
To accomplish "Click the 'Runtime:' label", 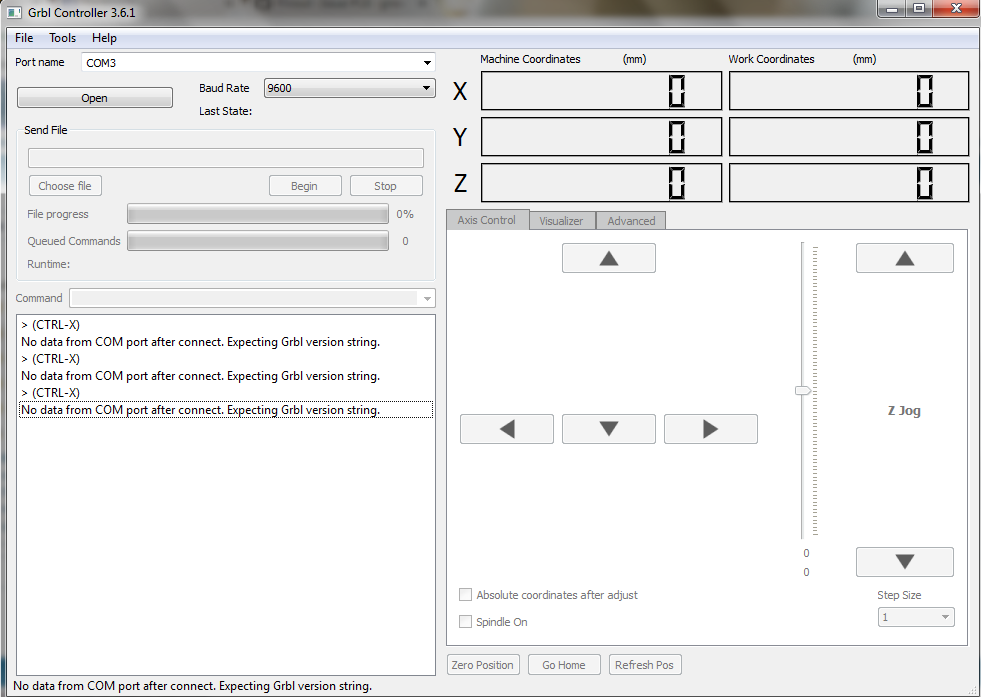I will [49, 264].
